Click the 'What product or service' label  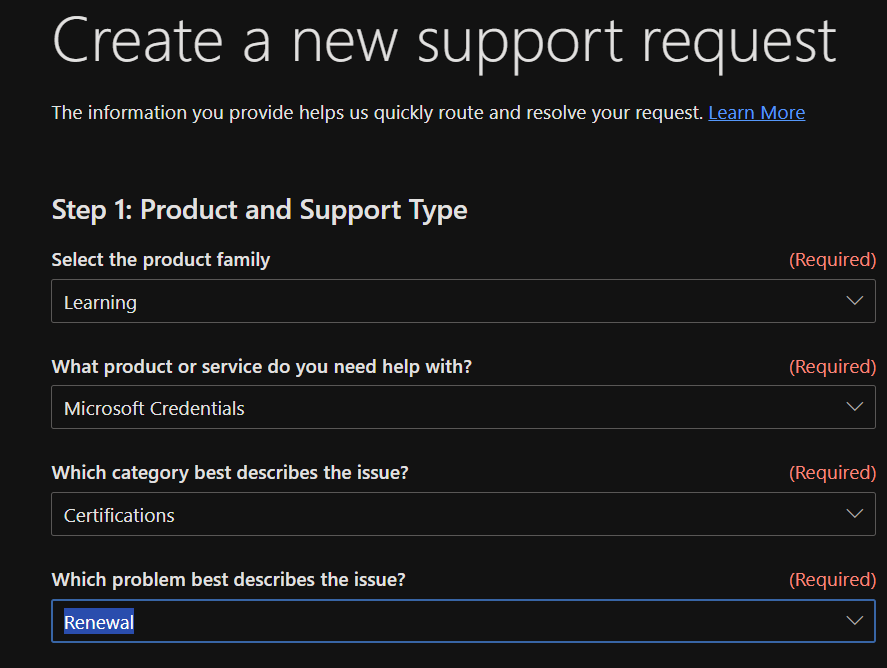261,367
